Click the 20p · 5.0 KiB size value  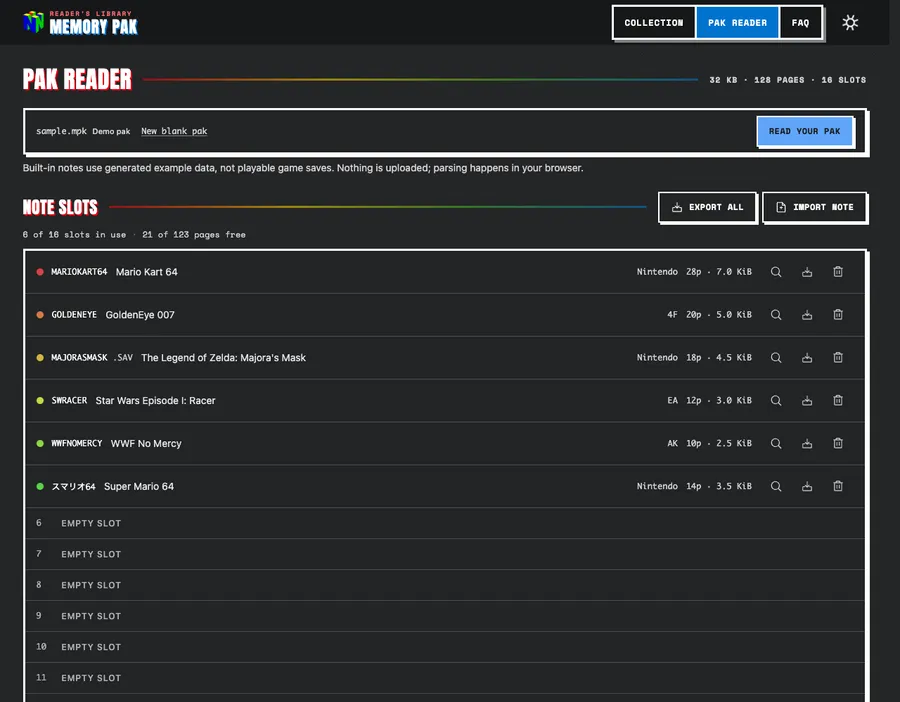pyautogui.click(x=719, y=315)
